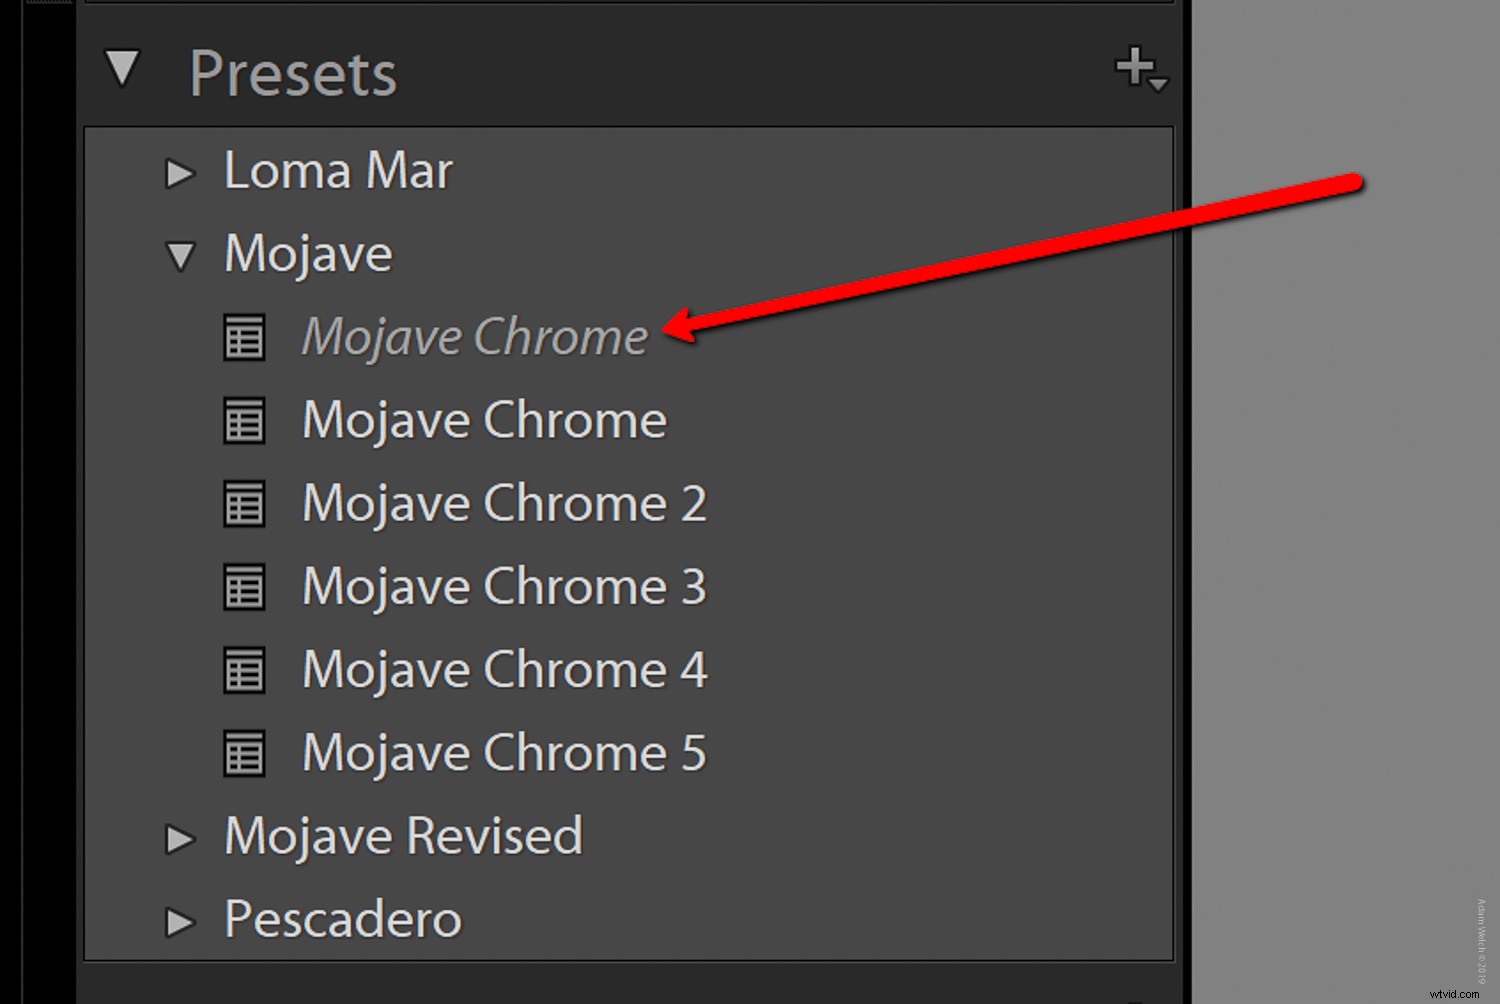Expand the Mojave Revised folder
The image size is (1500, 1004).
(x=181, y=839)
